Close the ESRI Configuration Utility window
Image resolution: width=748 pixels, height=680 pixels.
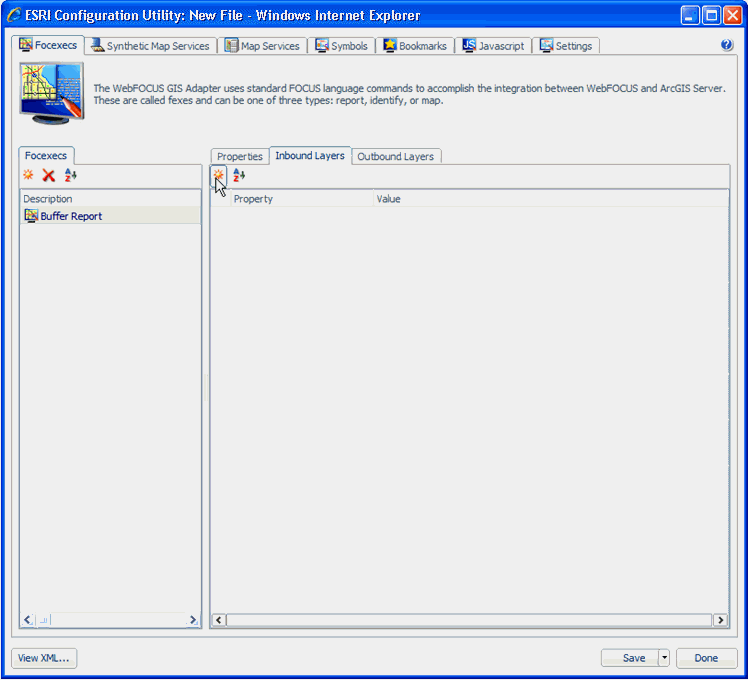pos(732,15)
